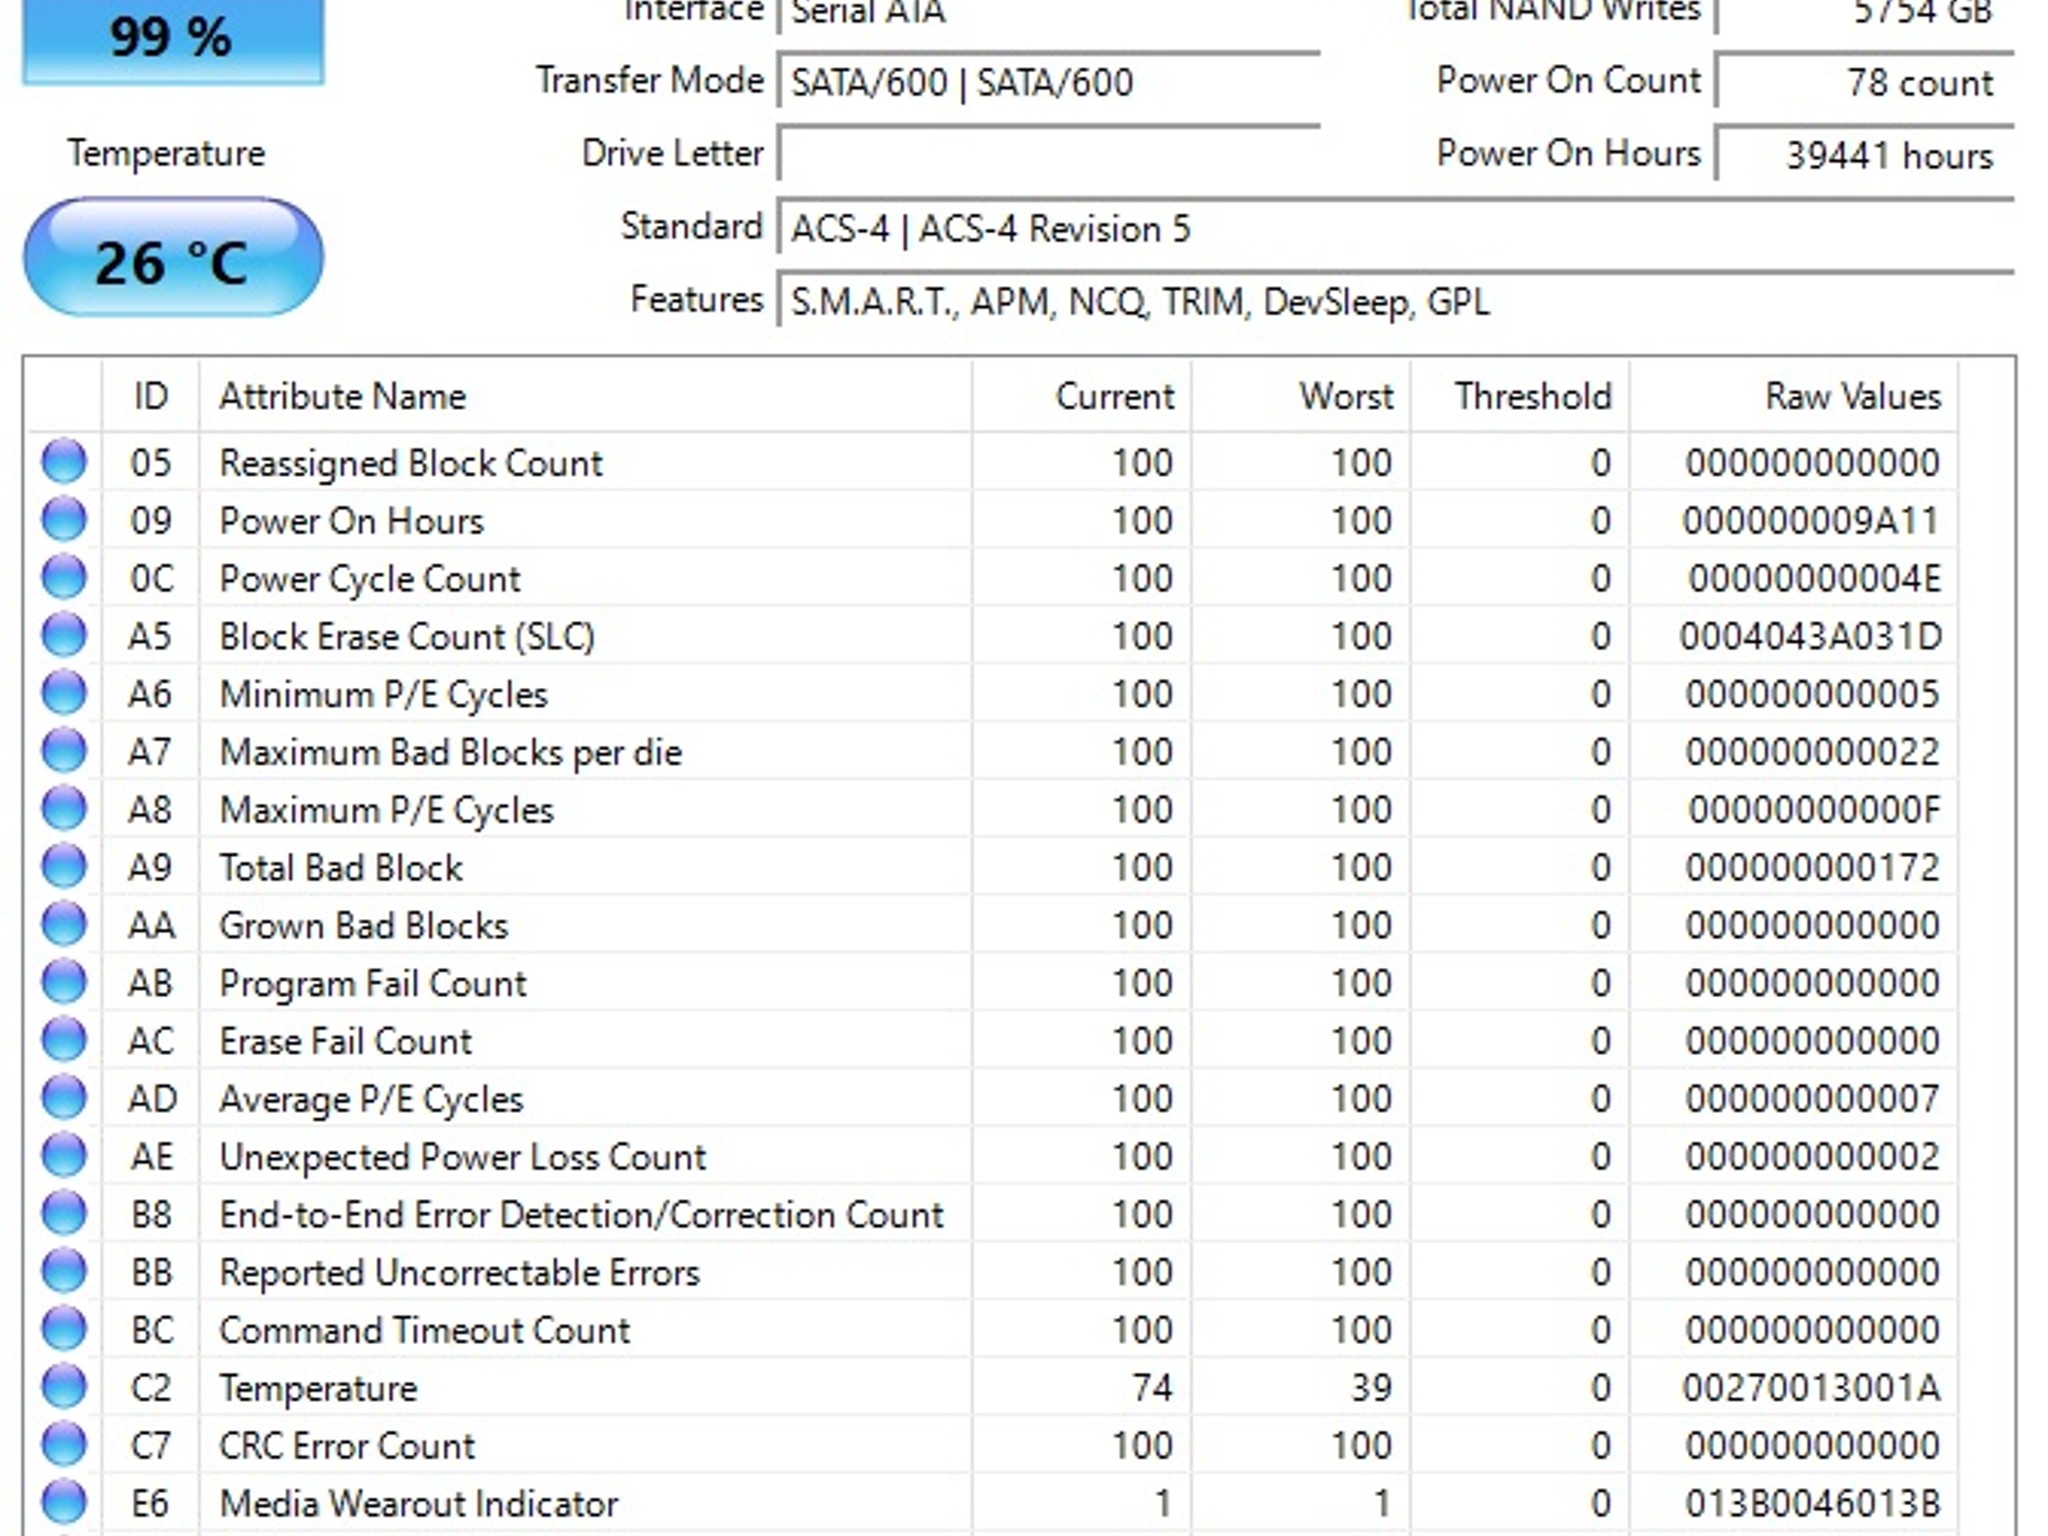Click status orb for Erase Fail Count
The height and width of the screenshot is (1536, 2048).
tap(64, 1040)
